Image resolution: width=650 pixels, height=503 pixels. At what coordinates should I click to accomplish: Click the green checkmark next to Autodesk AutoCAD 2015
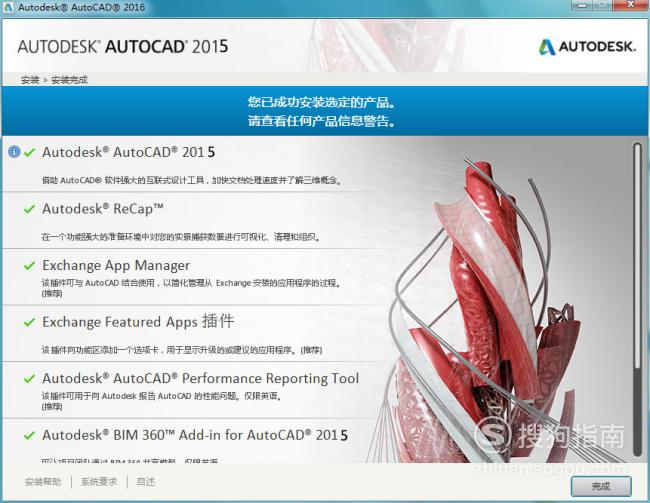point(29,152)
